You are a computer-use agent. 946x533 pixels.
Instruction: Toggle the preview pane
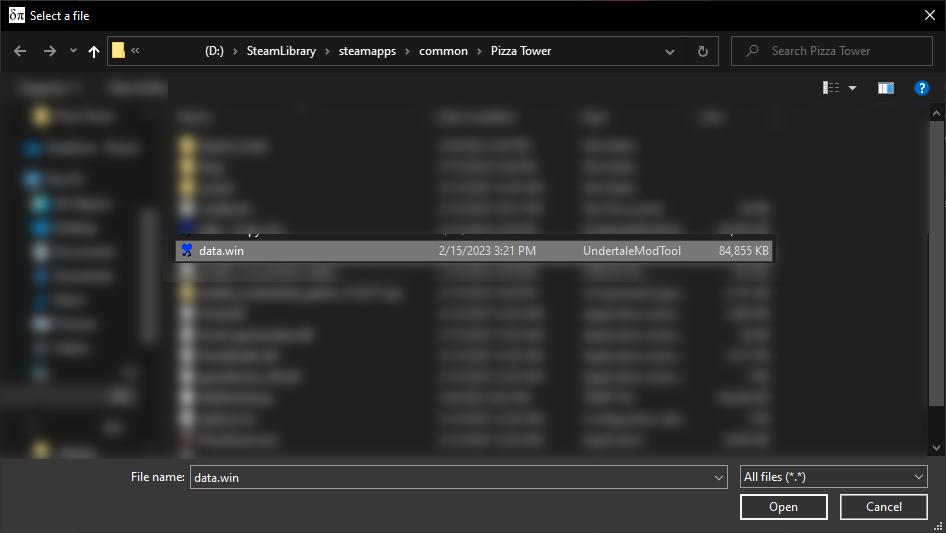885,88
